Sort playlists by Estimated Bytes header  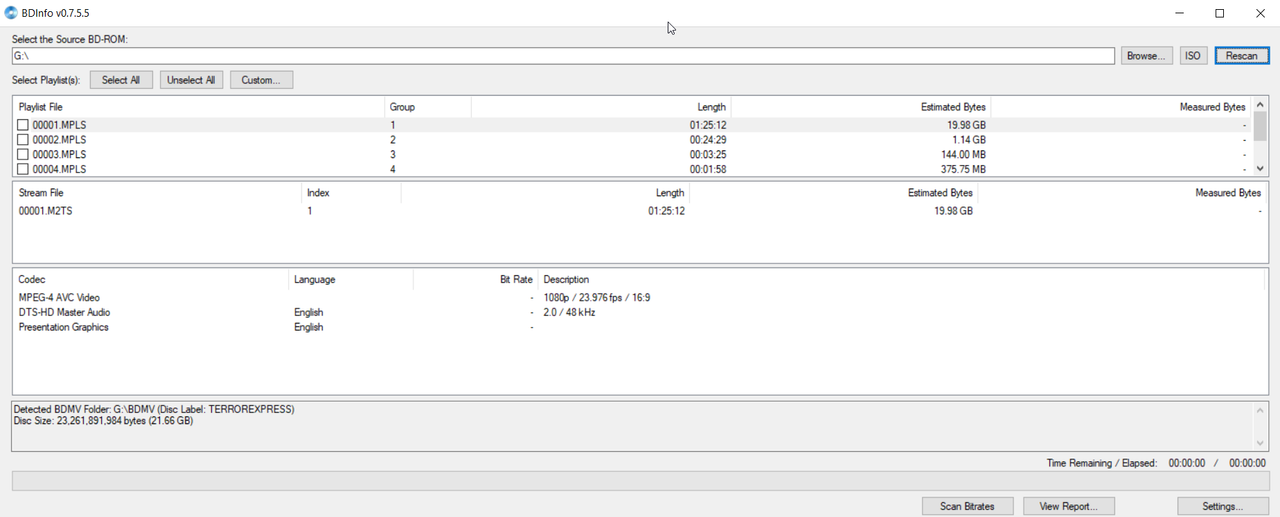[x=861, y=107]
